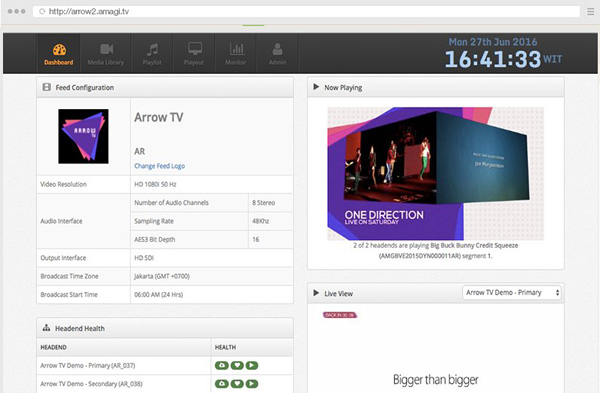Click the Now Playing play triangle icon
Screen dimensions: 600x393
click(316, 87)
